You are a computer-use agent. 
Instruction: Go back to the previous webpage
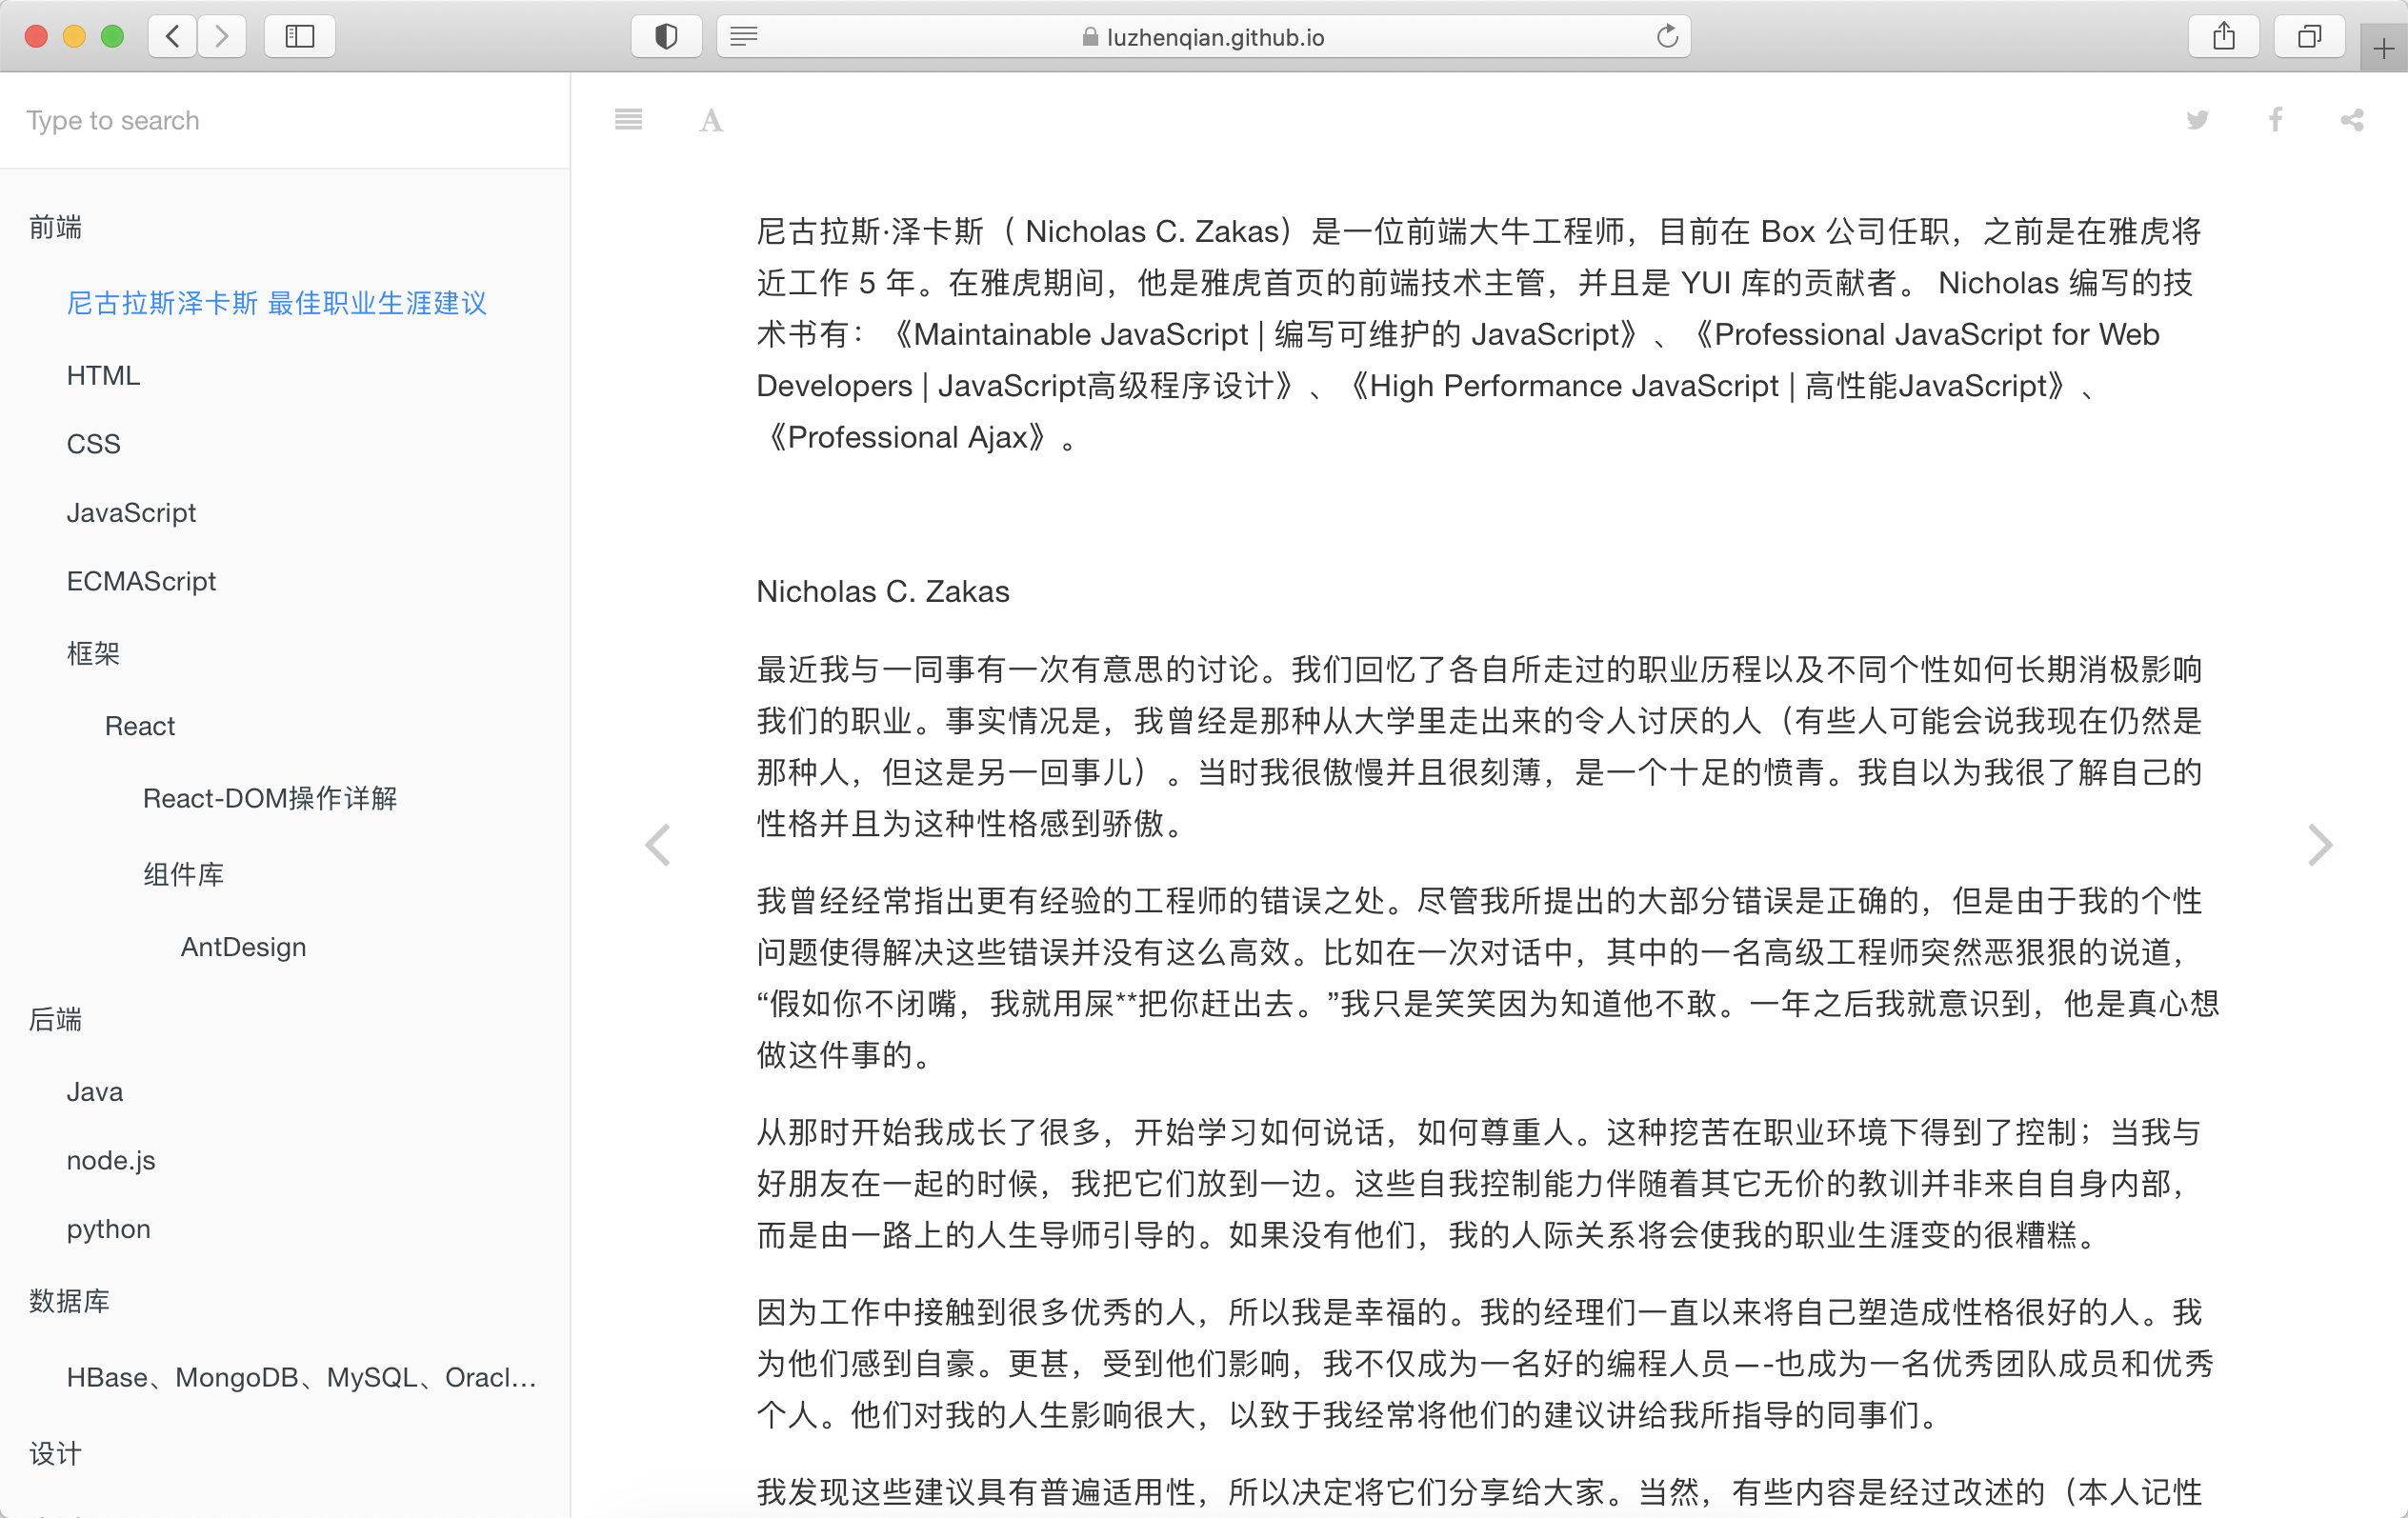click(172, 36)
